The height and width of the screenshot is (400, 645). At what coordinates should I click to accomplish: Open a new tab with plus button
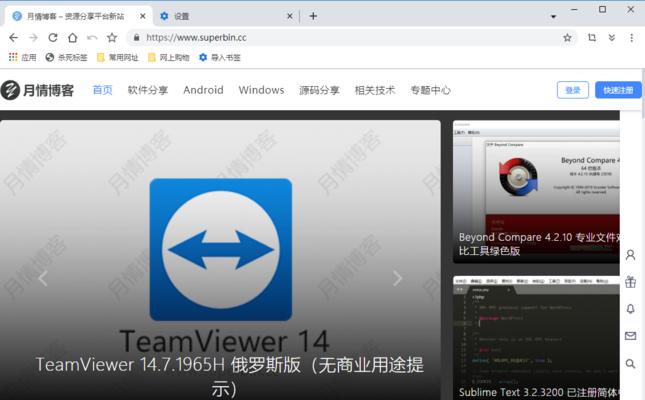(x=313, y=16)
